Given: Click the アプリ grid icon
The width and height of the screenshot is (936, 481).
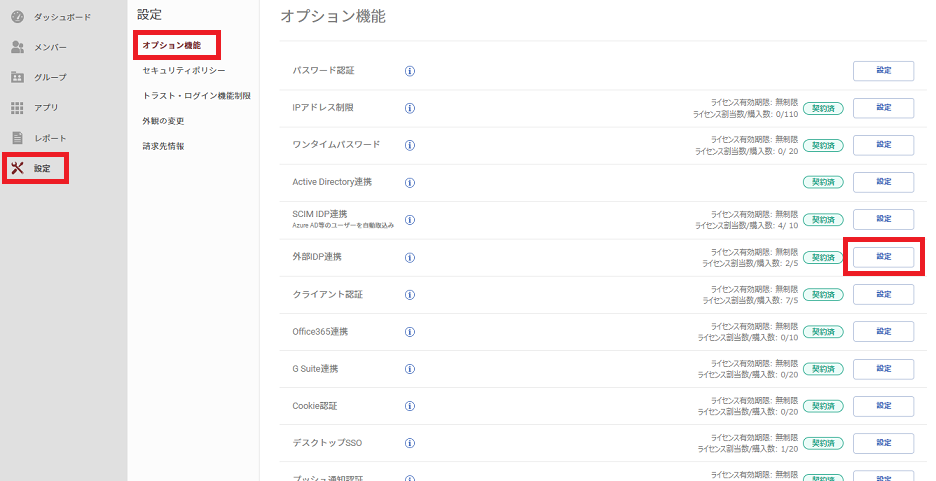Looking at the screenshot, I should [x=17, y=108].
